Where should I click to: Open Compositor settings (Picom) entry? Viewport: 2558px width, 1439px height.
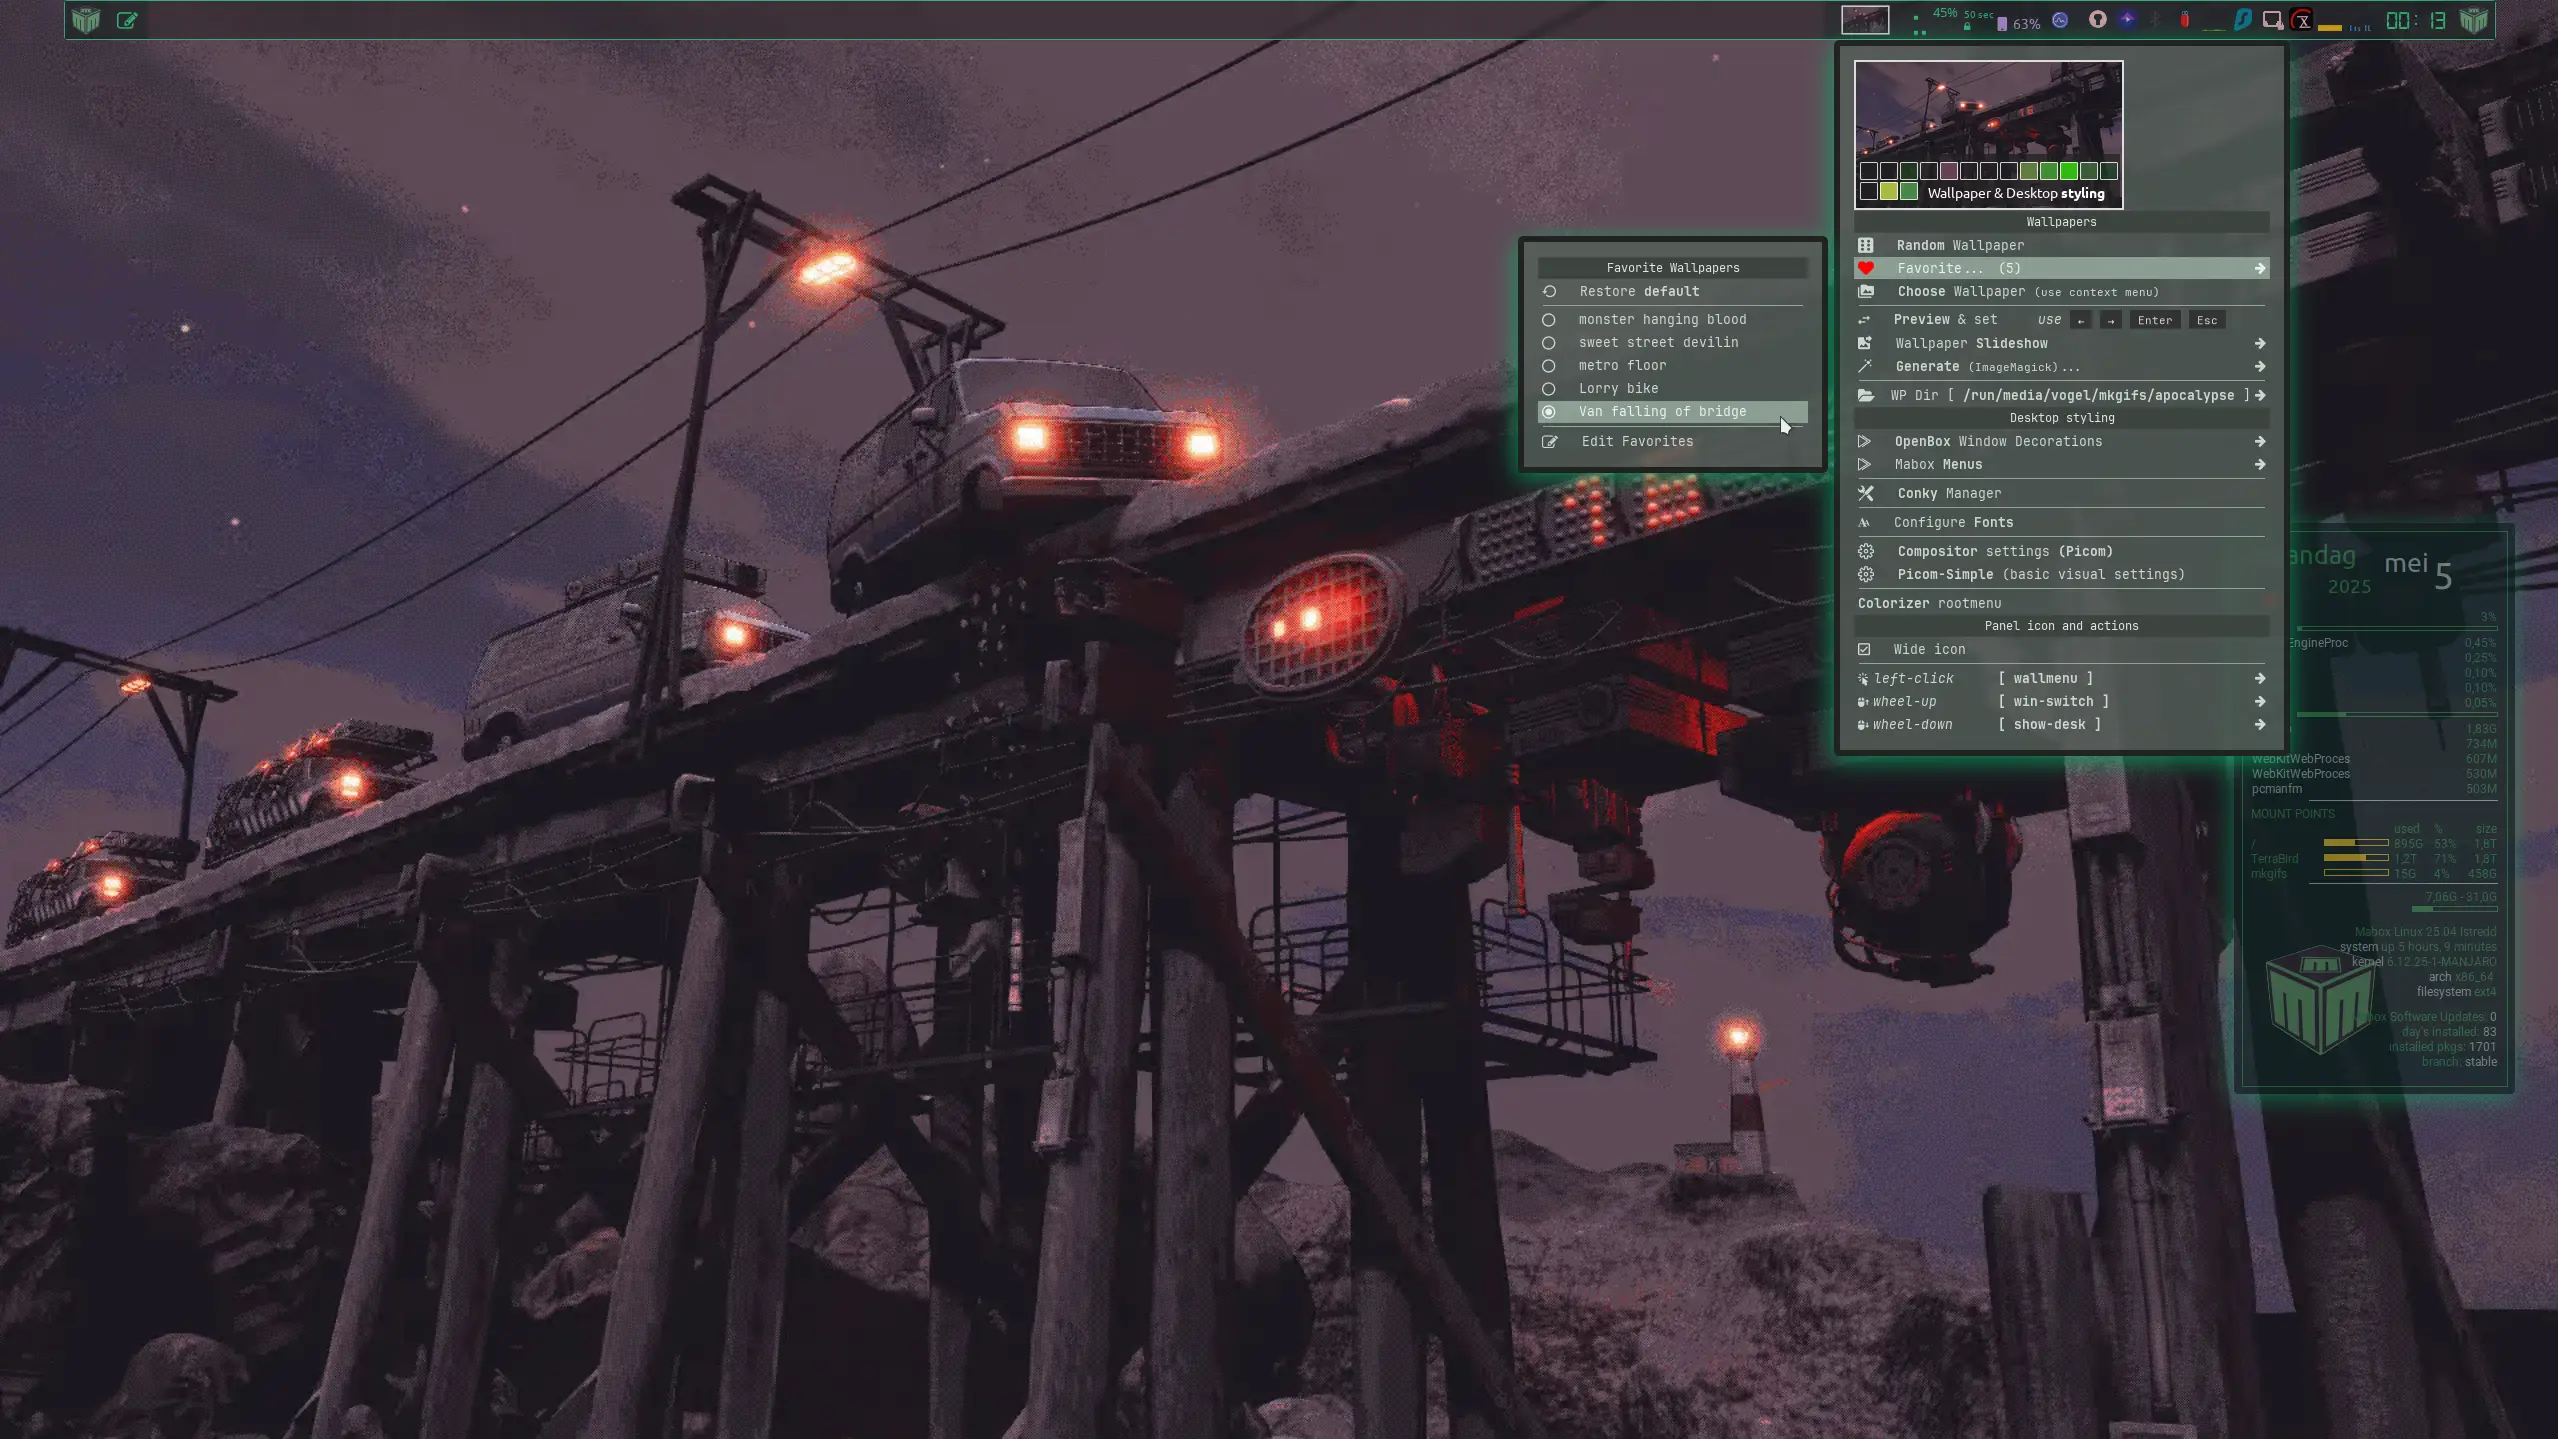tap(2004, 551)
